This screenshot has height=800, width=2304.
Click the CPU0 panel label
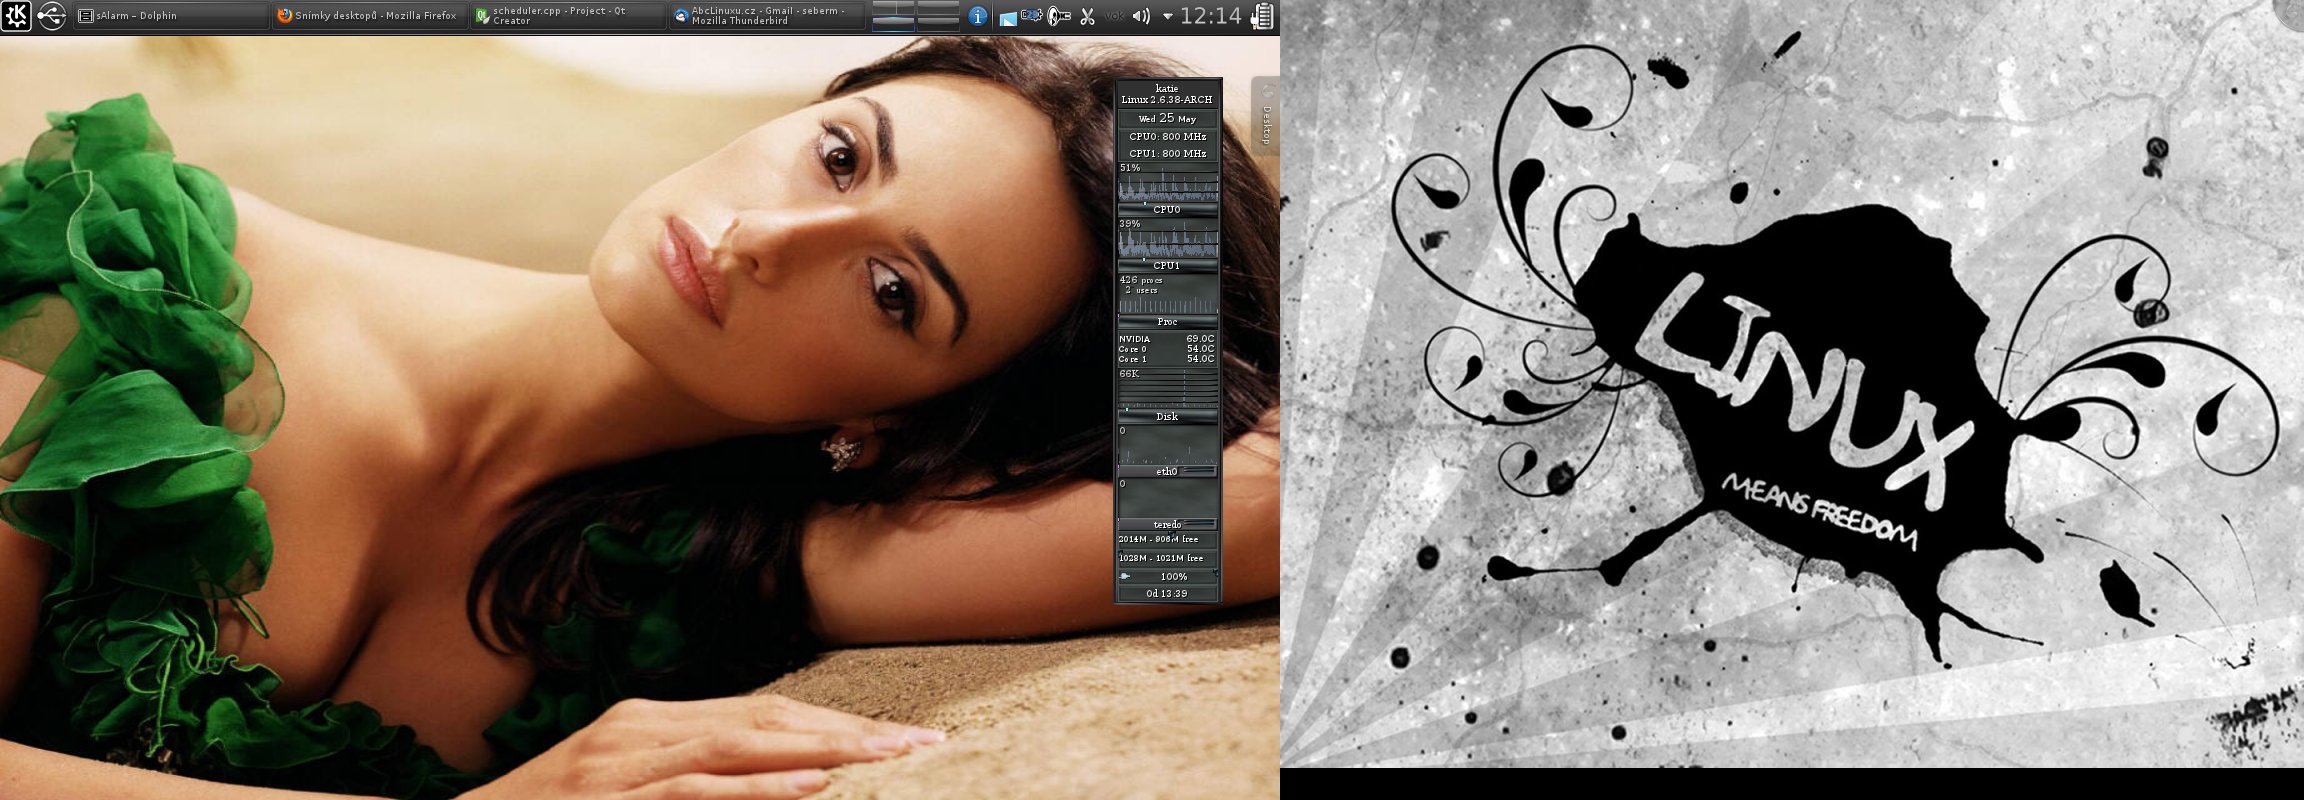coord(1168,210)
